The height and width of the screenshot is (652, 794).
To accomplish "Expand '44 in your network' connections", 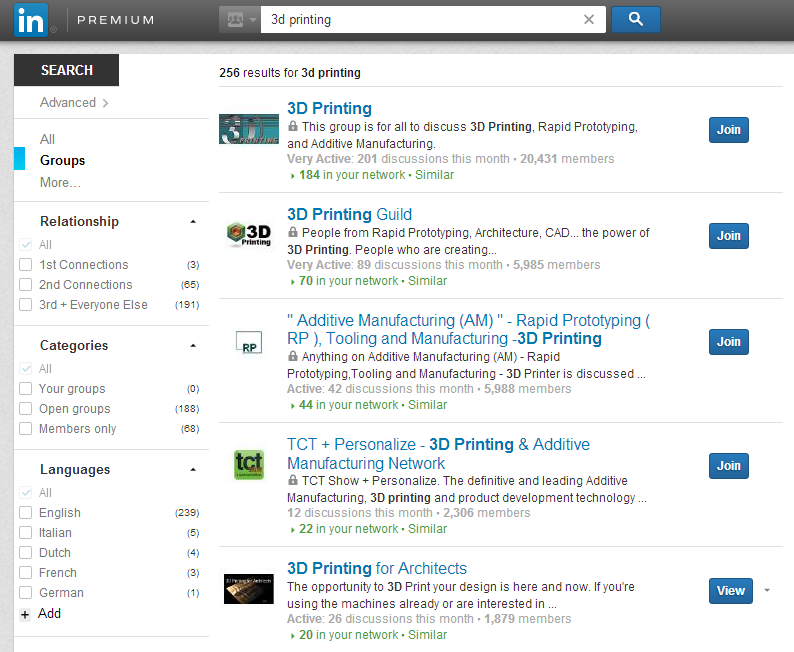I will [x=344, y=405].
